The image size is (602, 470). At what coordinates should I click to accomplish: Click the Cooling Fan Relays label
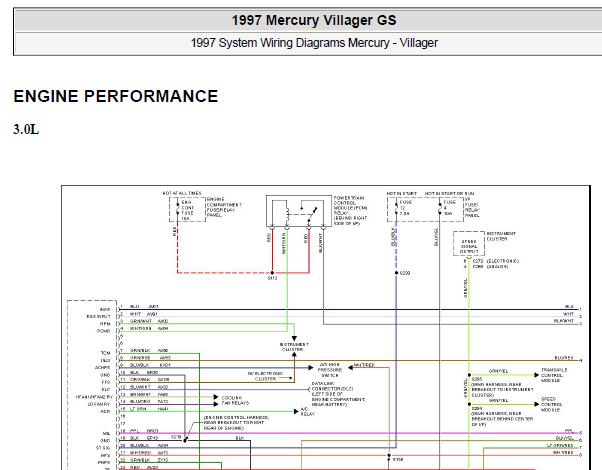(235, 400)
